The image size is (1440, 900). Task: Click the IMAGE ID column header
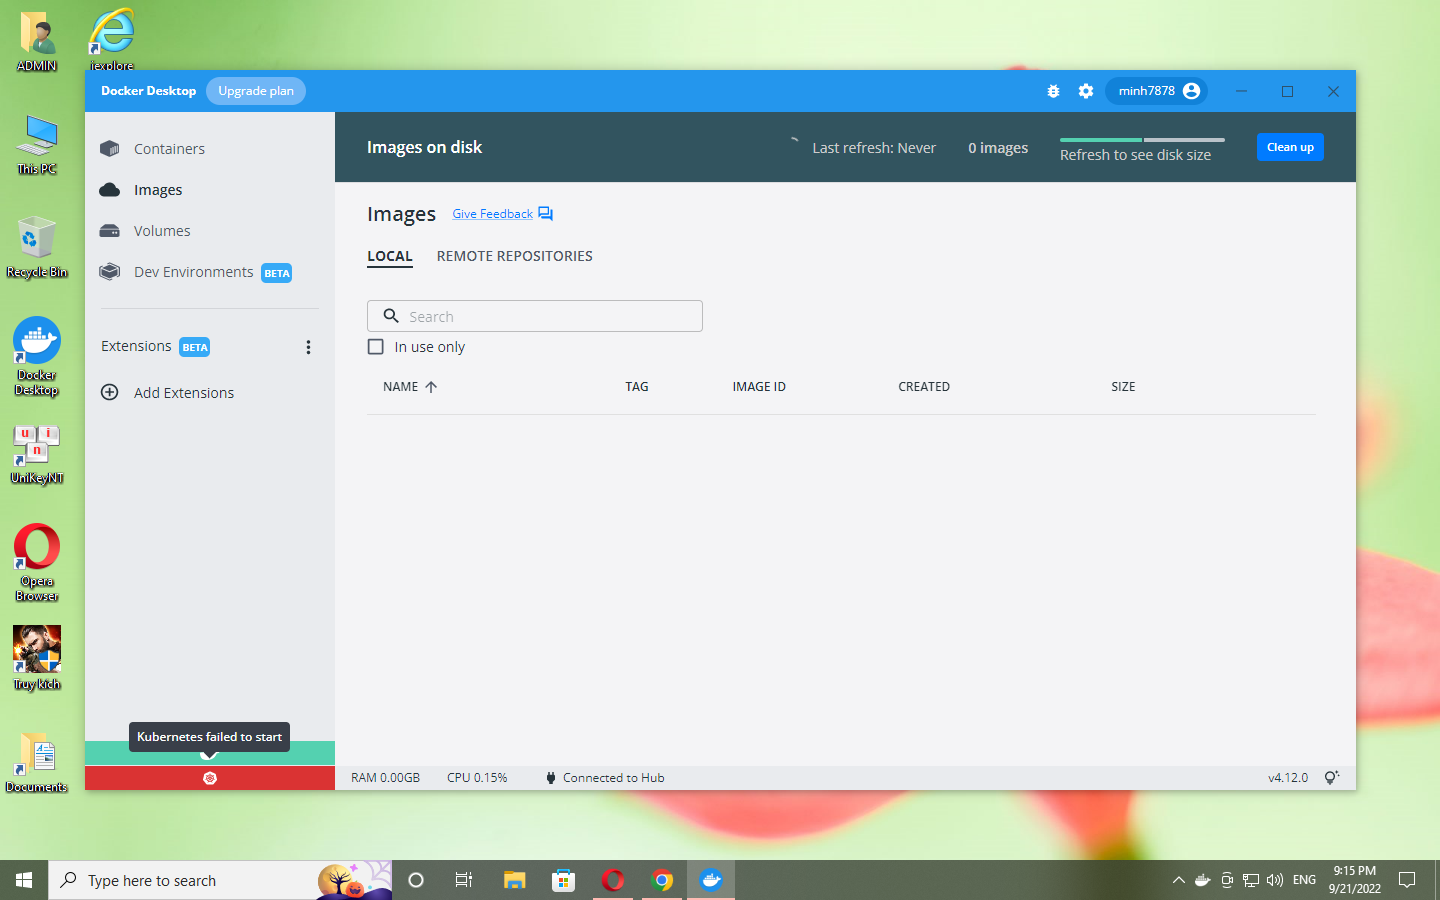tap(759, 387)
